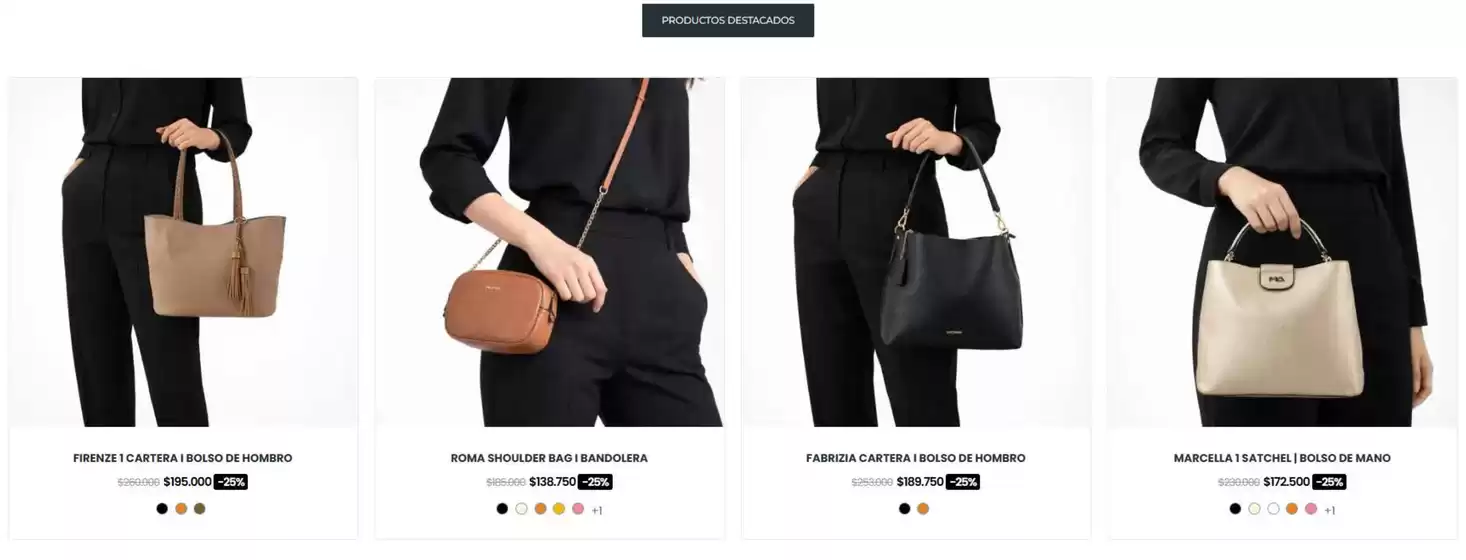Pick the pink swatch for Roma Shoulder Bag
This screenshot has height=560, width=1466.
click(x=578, y=509)
